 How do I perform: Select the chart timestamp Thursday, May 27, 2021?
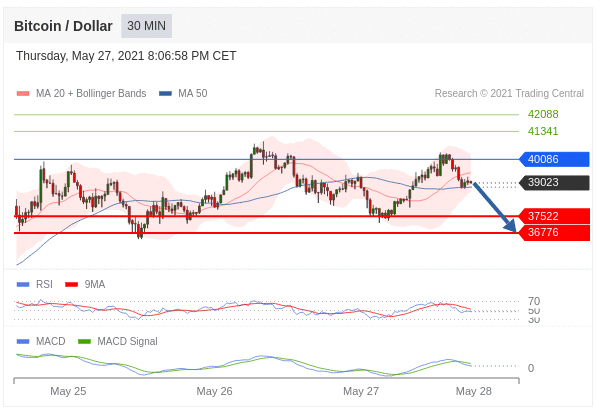click(126, 56)
